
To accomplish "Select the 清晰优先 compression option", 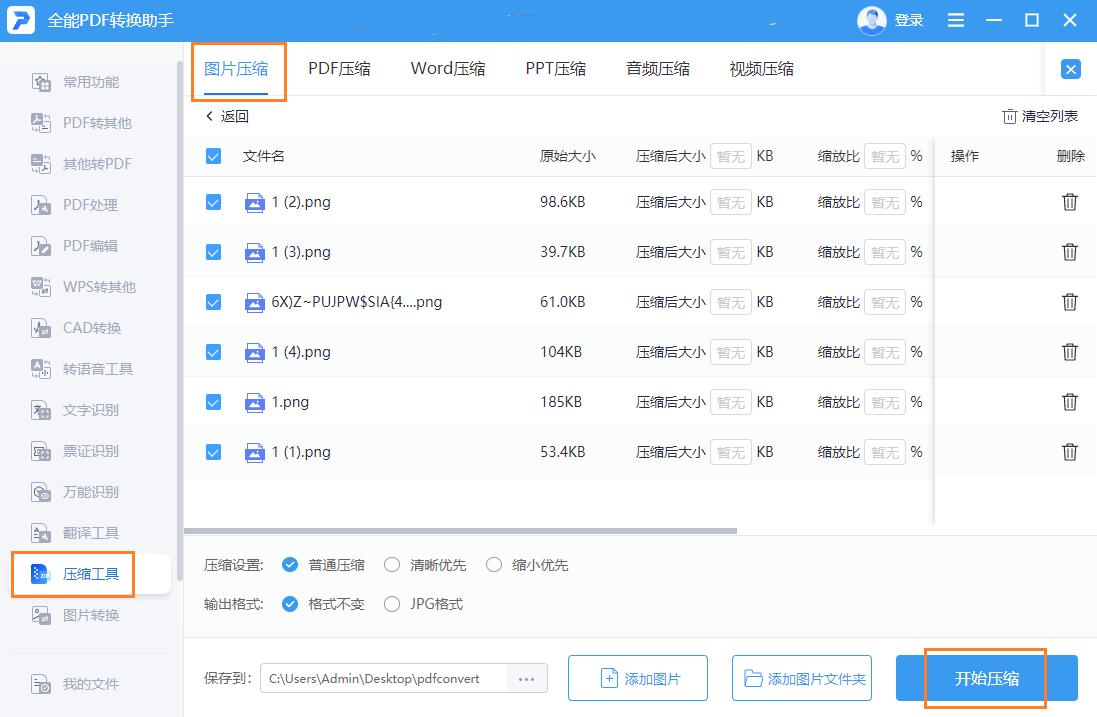I will [x=390, y=564].
